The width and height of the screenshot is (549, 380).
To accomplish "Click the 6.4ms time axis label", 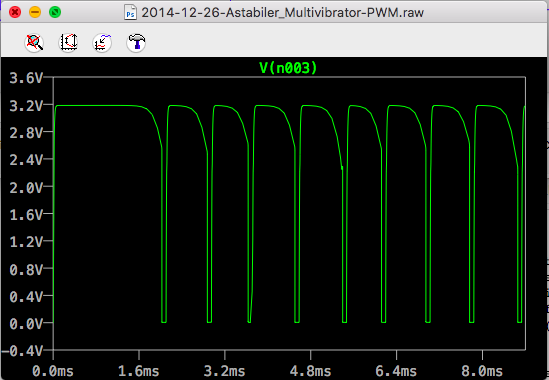I will click(x=396, y=371).
